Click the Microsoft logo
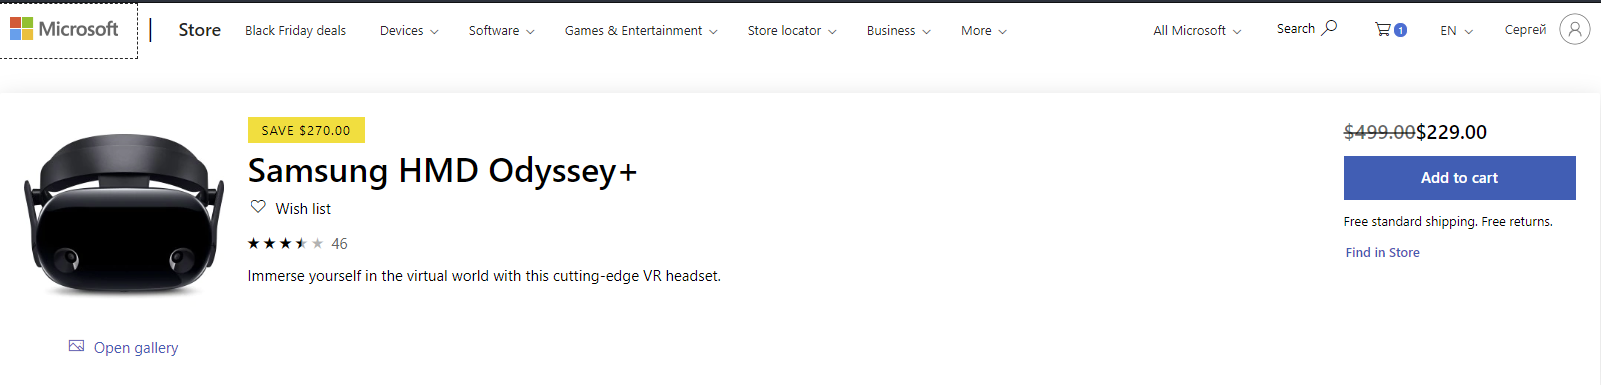1601x385 pixels. point(64,30)
